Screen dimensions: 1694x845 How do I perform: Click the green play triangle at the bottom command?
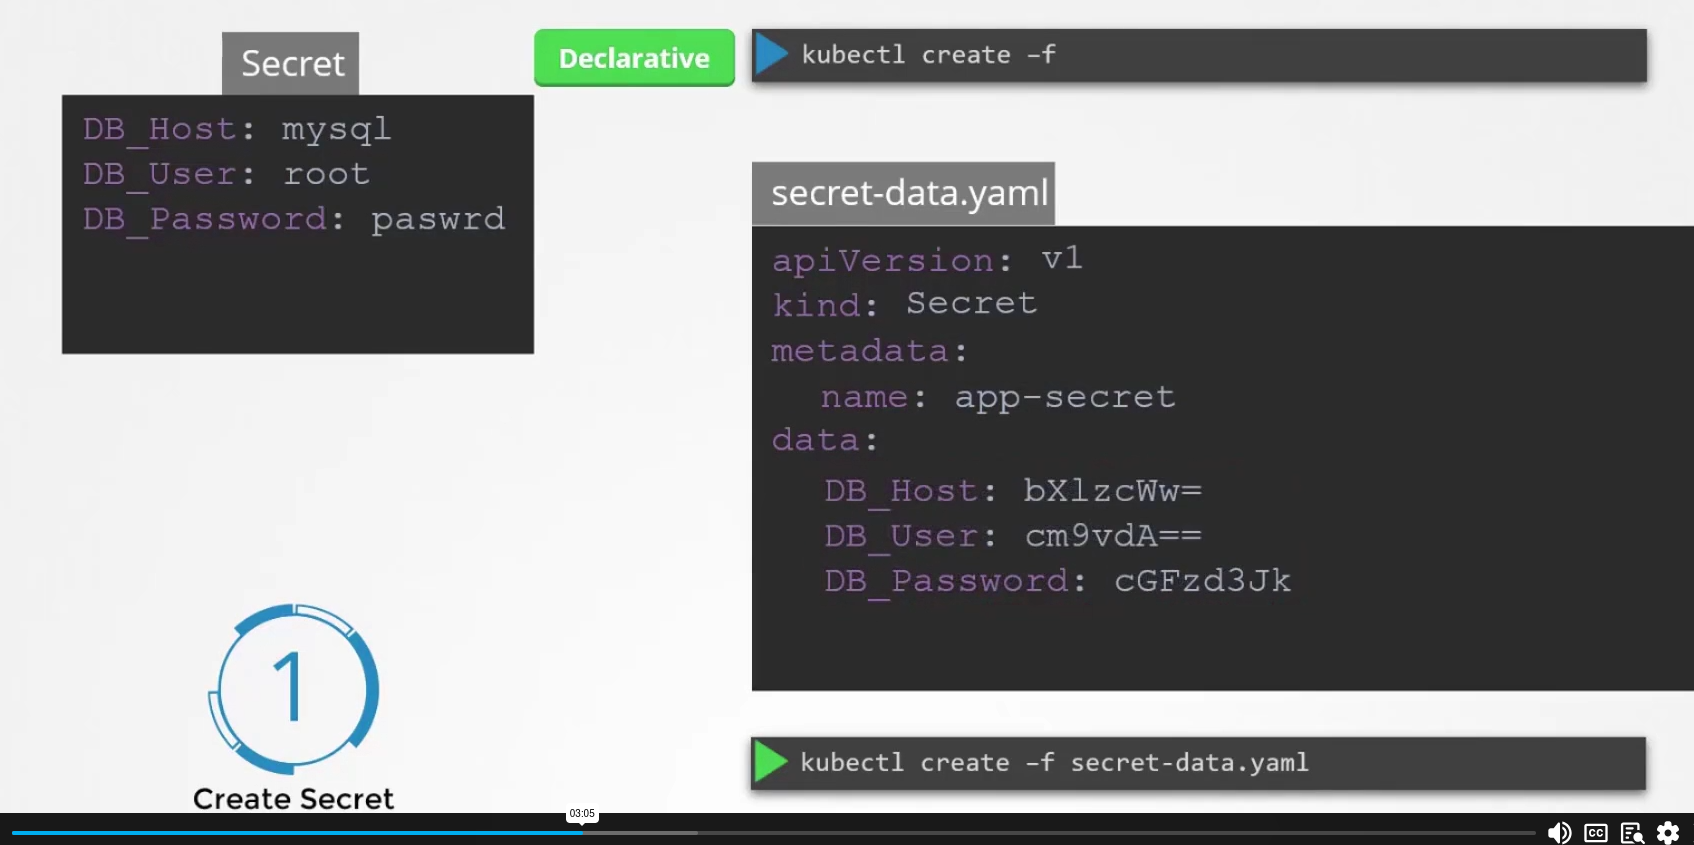tap(770, 762)
